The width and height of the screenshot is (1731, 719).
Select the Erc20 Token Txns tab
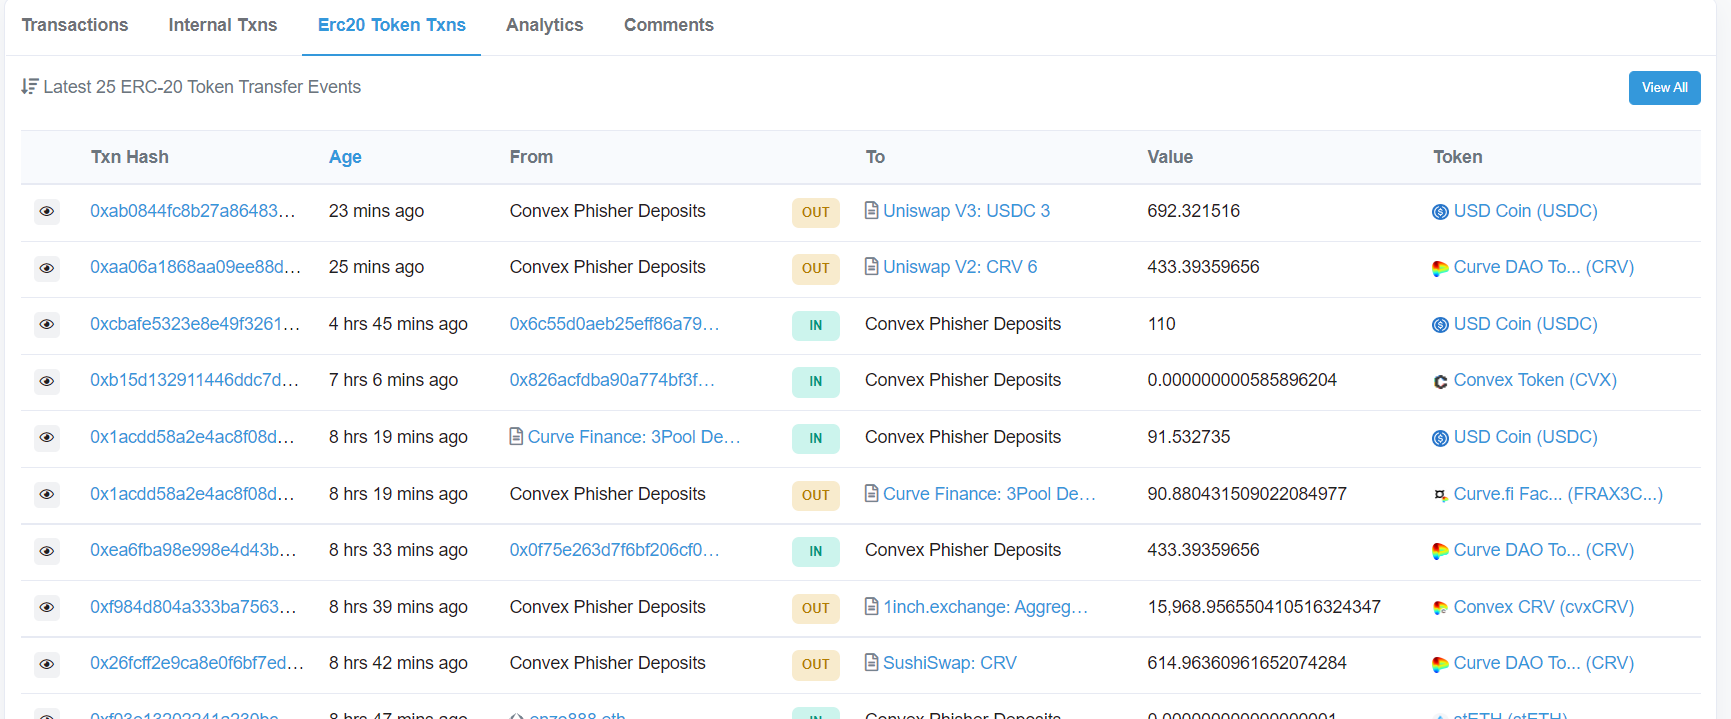[x=391, y=25]
